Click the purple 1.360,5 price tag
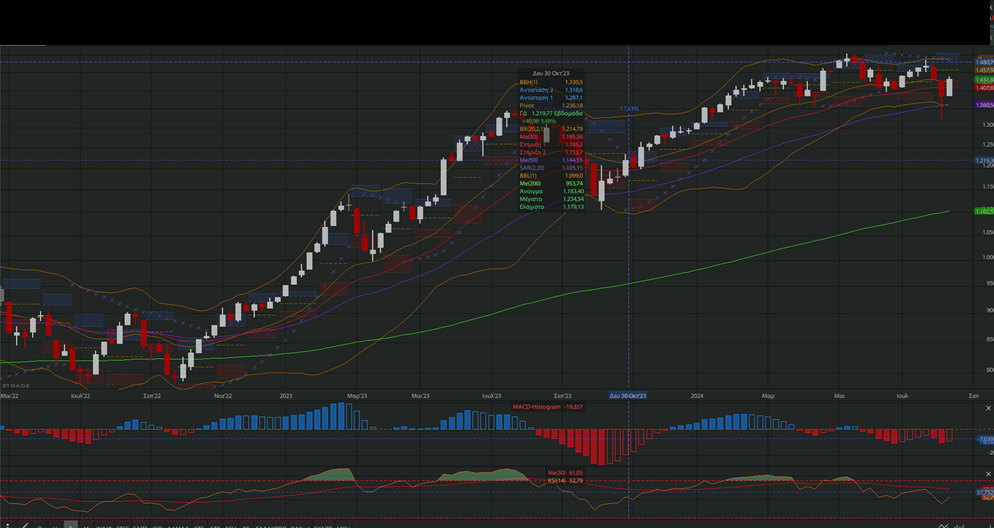Viewport: 994px width, 528px height. coord(984,105)
